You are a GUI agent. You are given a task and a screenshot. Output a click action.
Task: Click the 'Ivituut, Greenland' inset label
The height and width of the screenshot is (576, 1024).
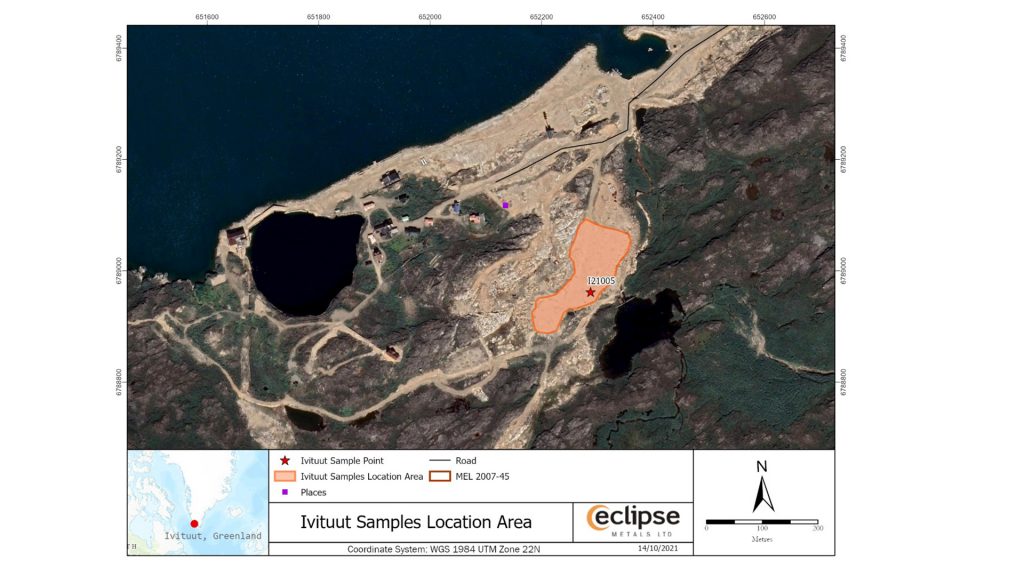(x=213, y=536)
